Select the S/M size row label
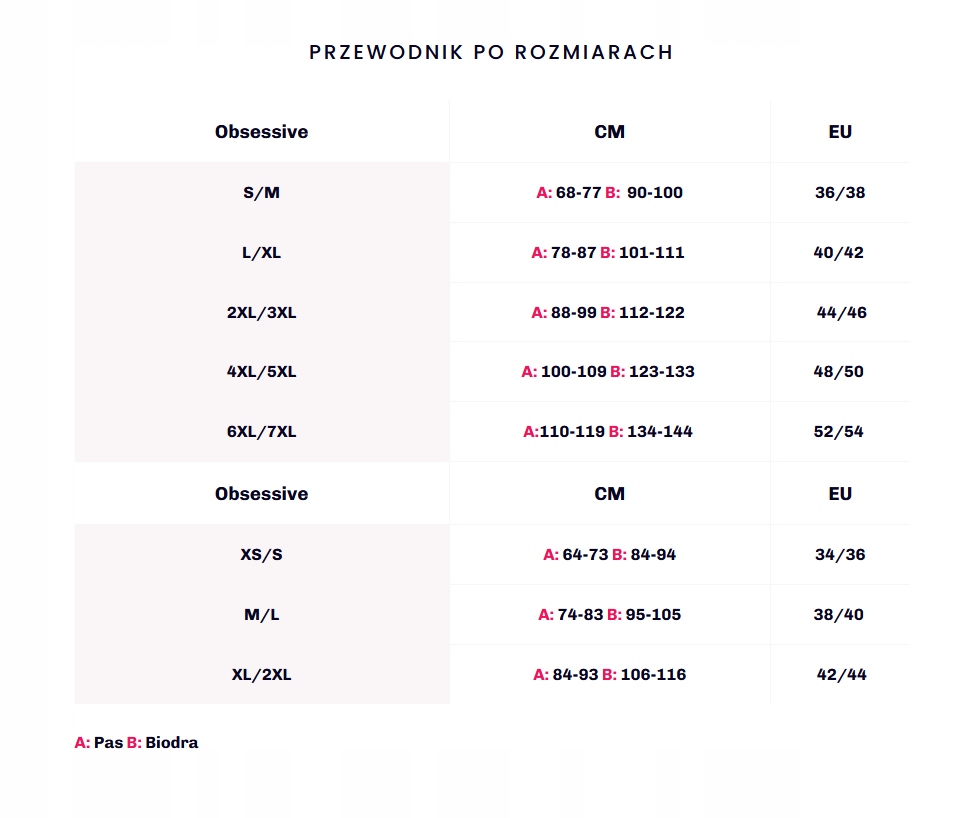Screen dimensions: 972x818 click(x=262, y=193)
